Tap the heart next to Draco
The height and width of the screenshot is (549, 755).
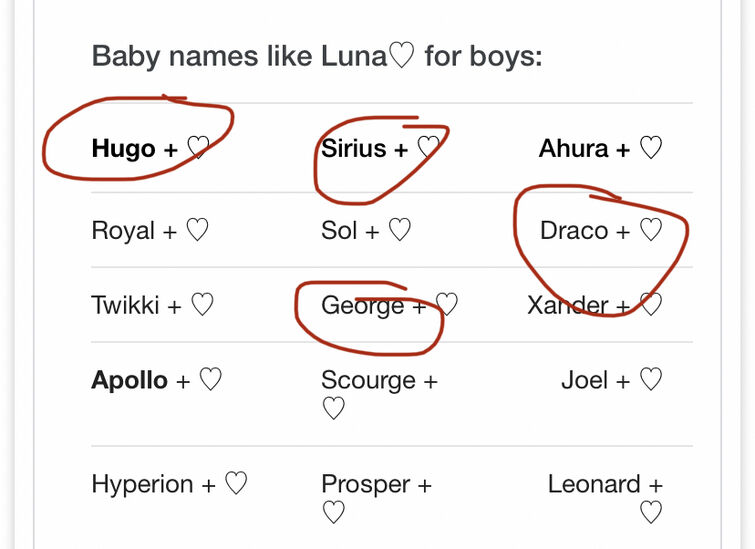pyautogui.click(x=651, y=230)
